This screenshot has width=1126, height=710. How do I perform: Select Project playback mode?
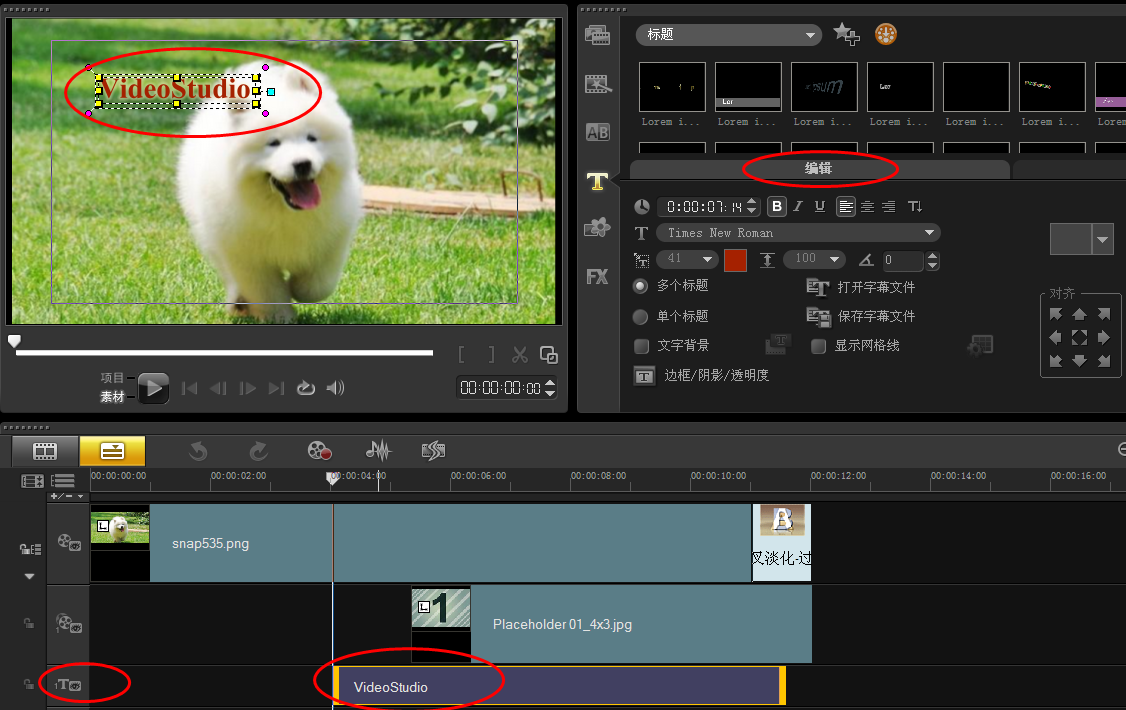113,378
